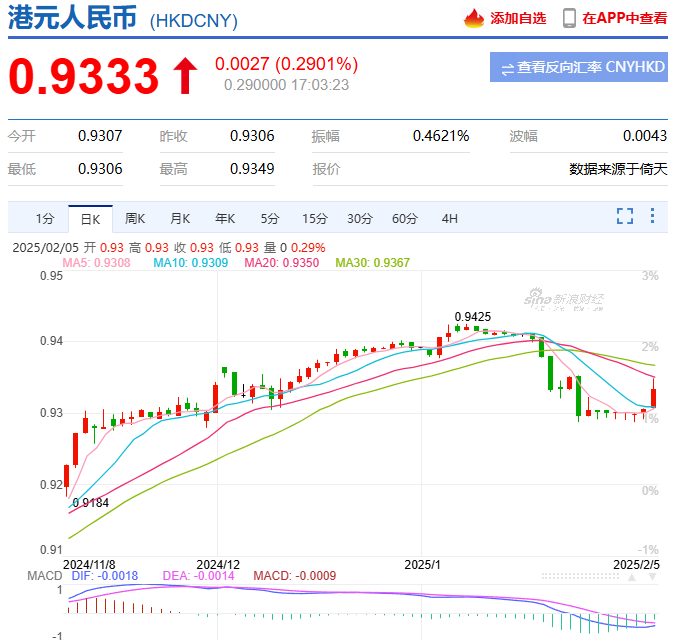This screenshot has width=685, height=640.
Task: Click the 2025/1 date axis label
Action: [x=422, y=564]
